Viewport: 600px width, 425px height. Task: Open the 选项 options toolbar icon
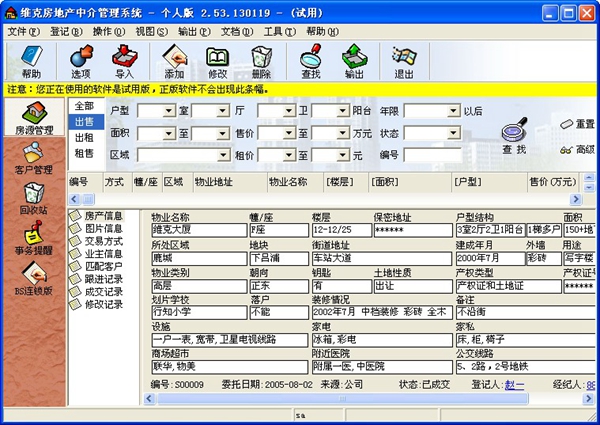pos(81,62)
